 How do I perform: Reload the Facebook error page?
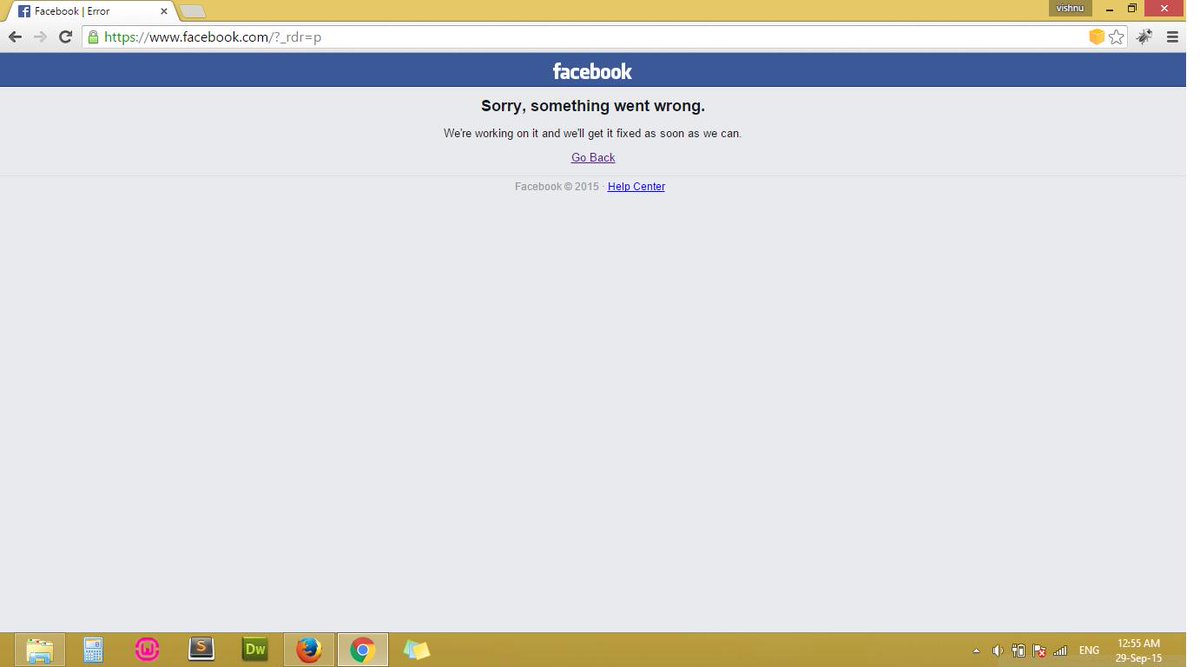pyautogui.click(x=66, y=37)
